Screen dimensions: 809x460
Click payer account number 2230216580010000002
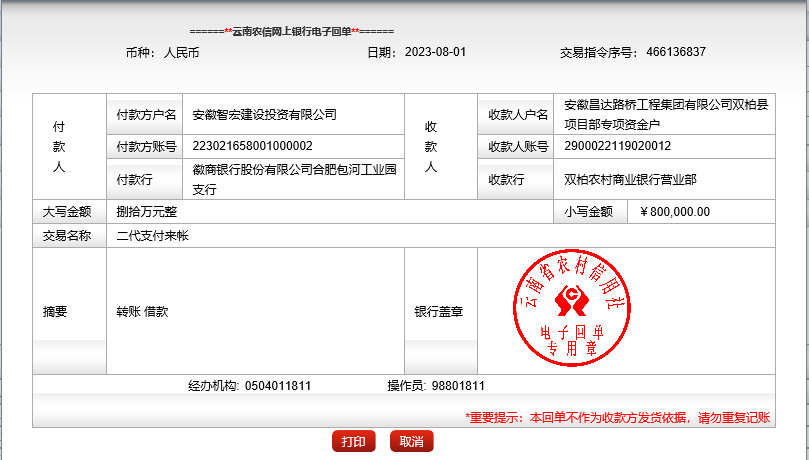[252, 146]
